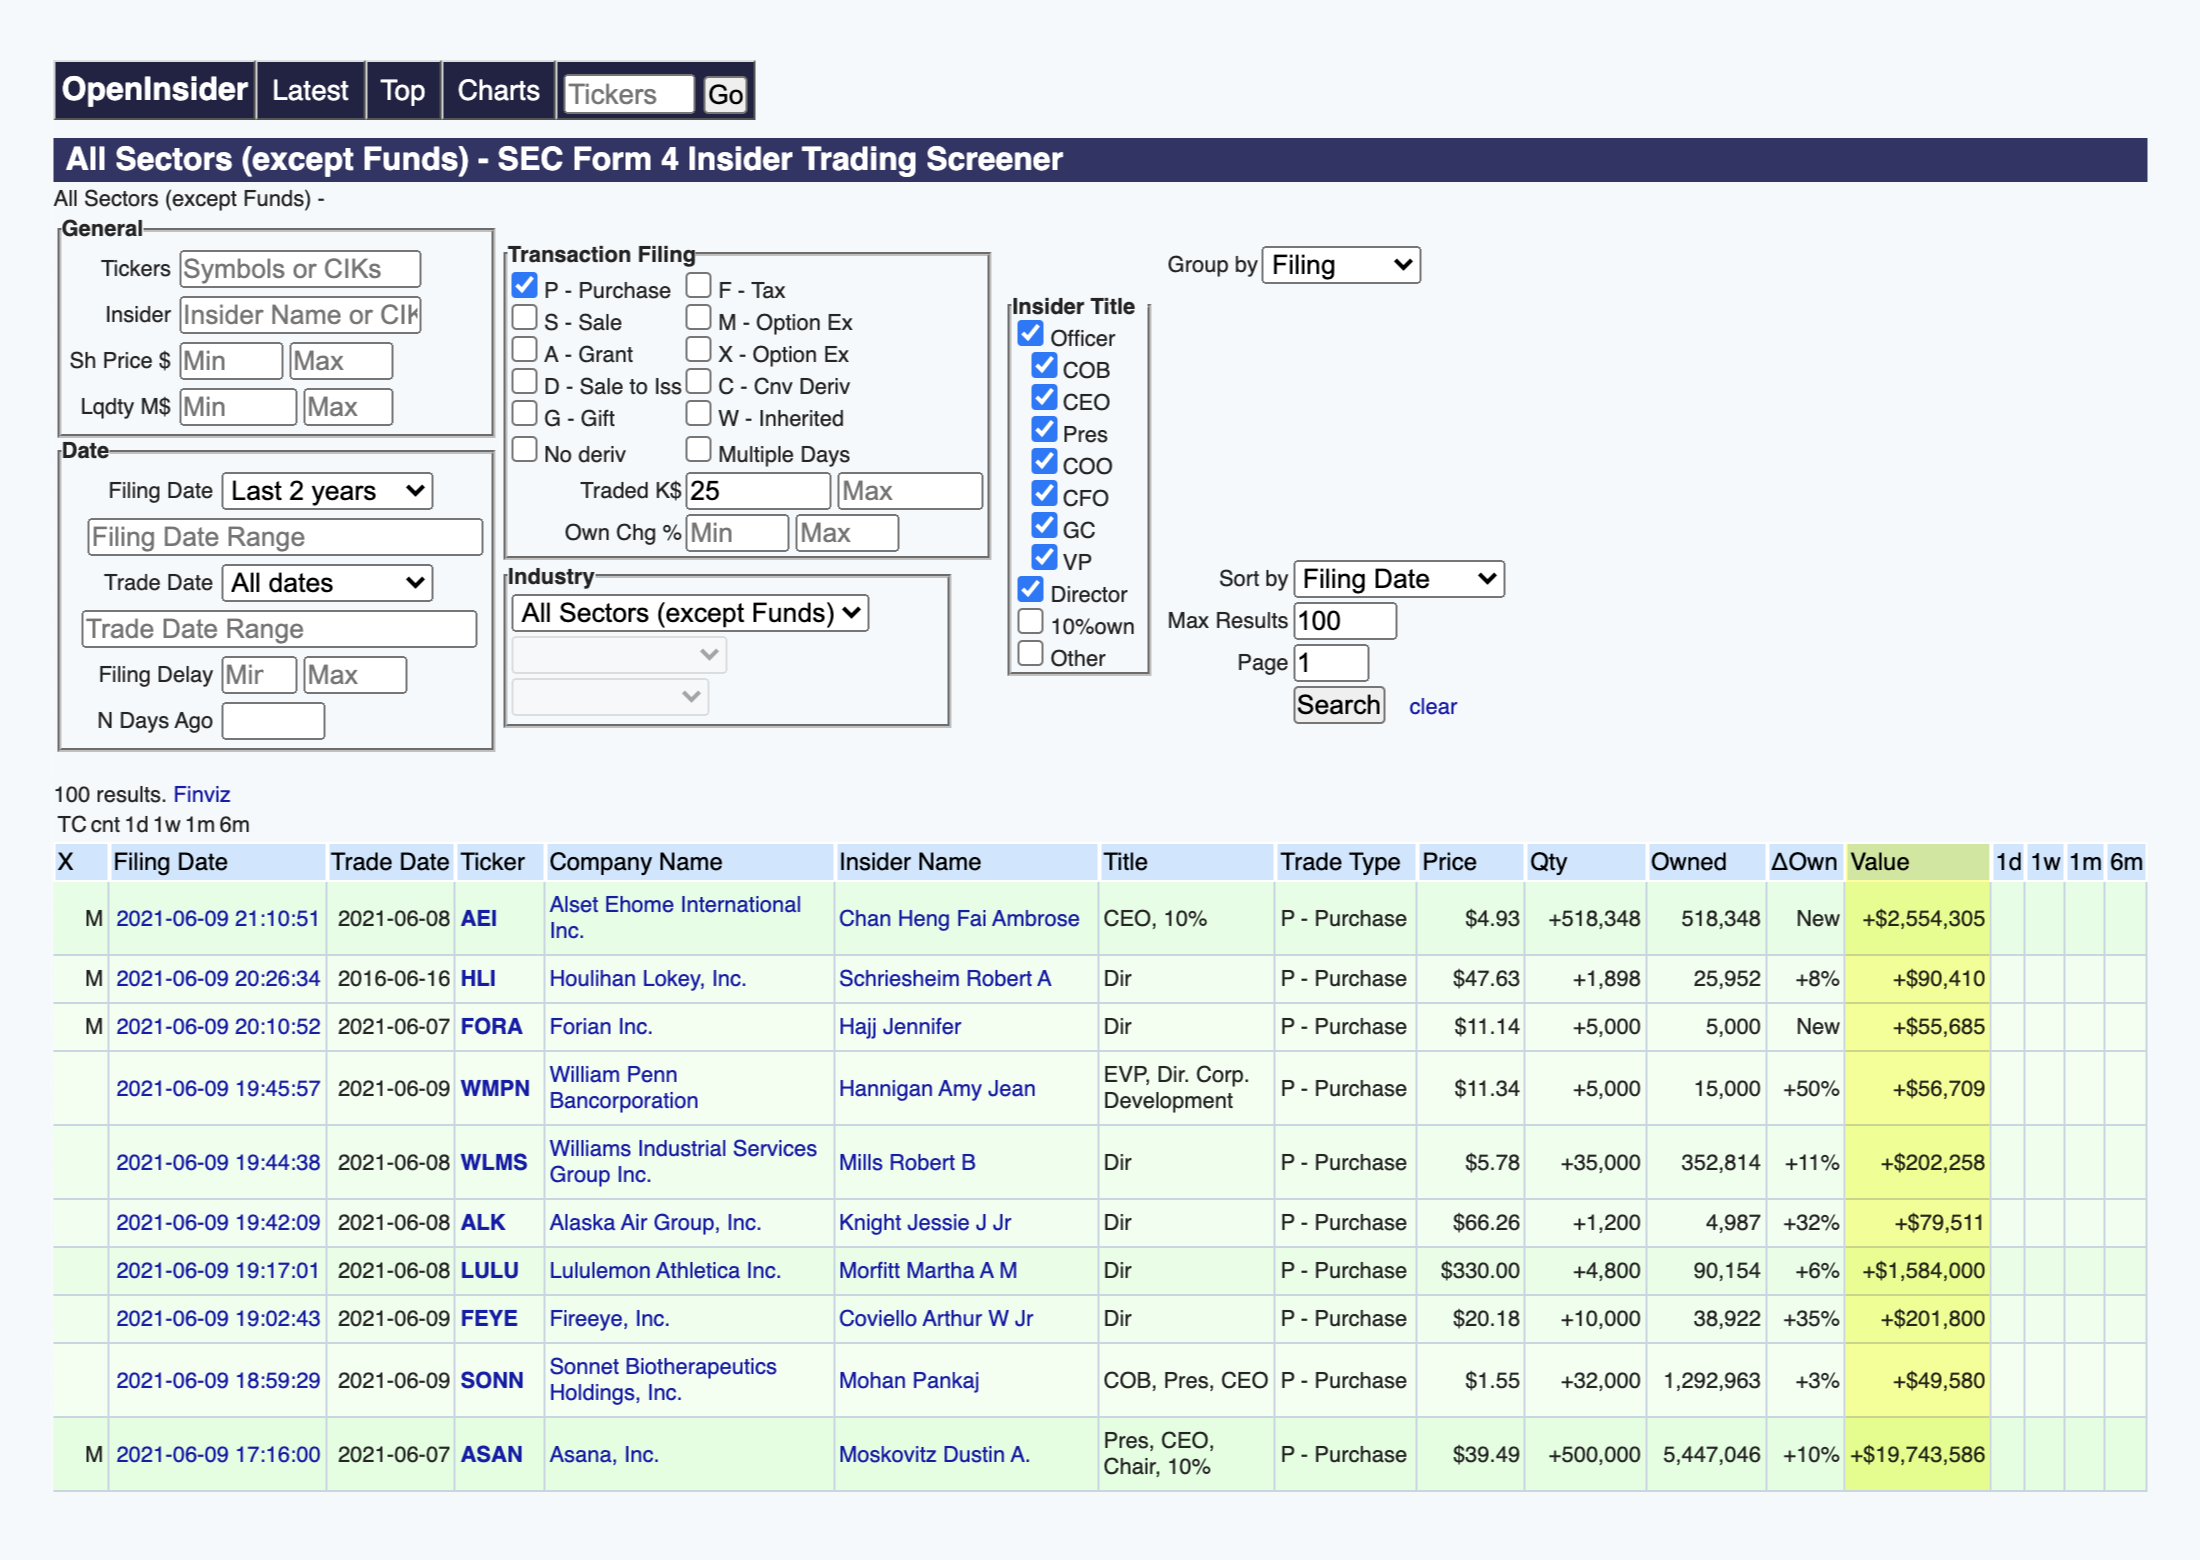Screen dimensions: 2200x1560
Task: Click the Page number field
Action: coord(1331,663)
